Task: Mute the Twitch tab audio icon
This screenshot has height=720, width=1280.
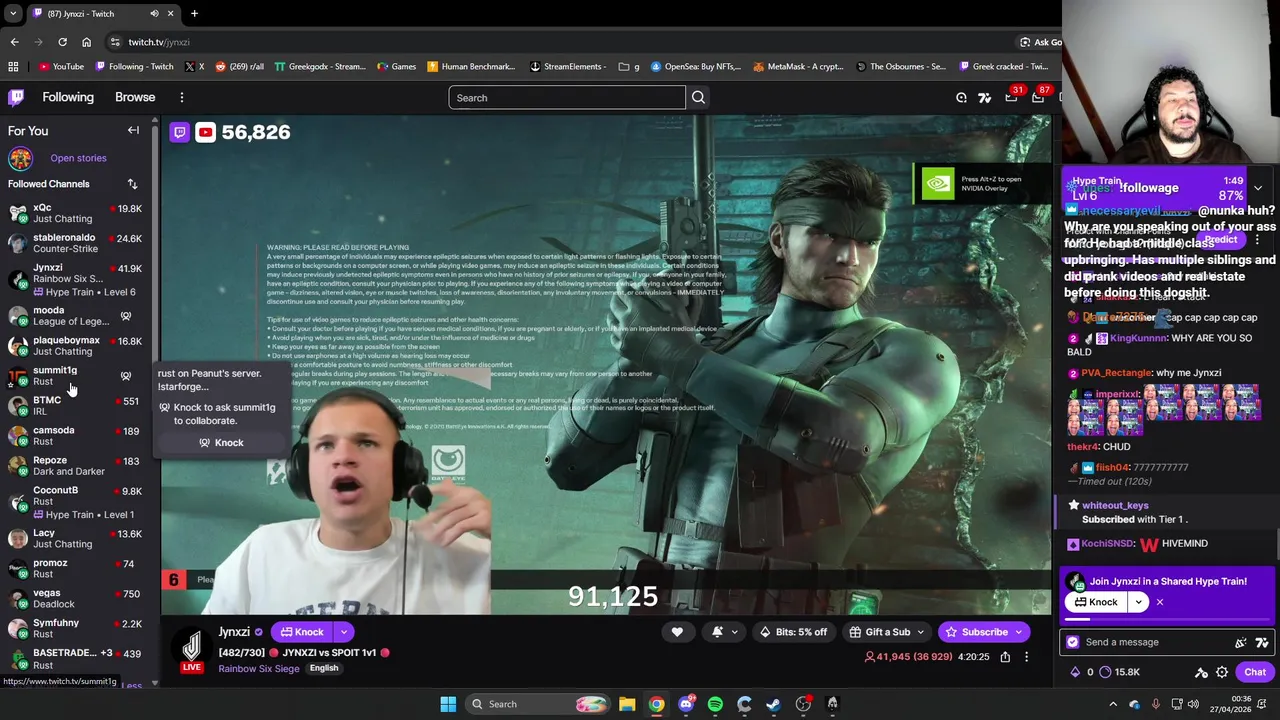Action: pos(154,13)
